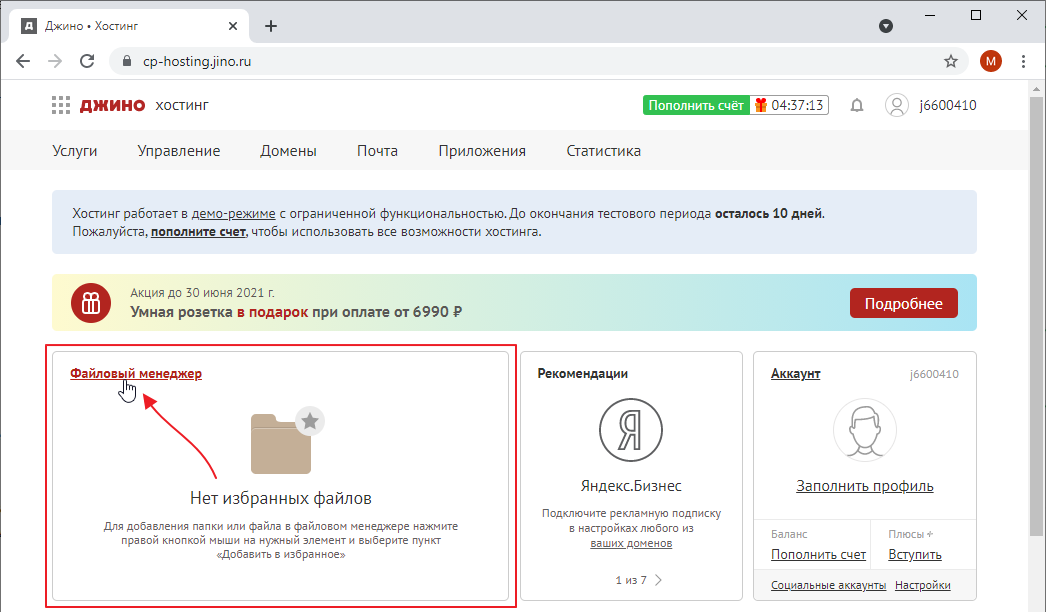This screenshot has width=1046, height=612.
Task: Open the Jino services grid menu icon
Action: 61,105
